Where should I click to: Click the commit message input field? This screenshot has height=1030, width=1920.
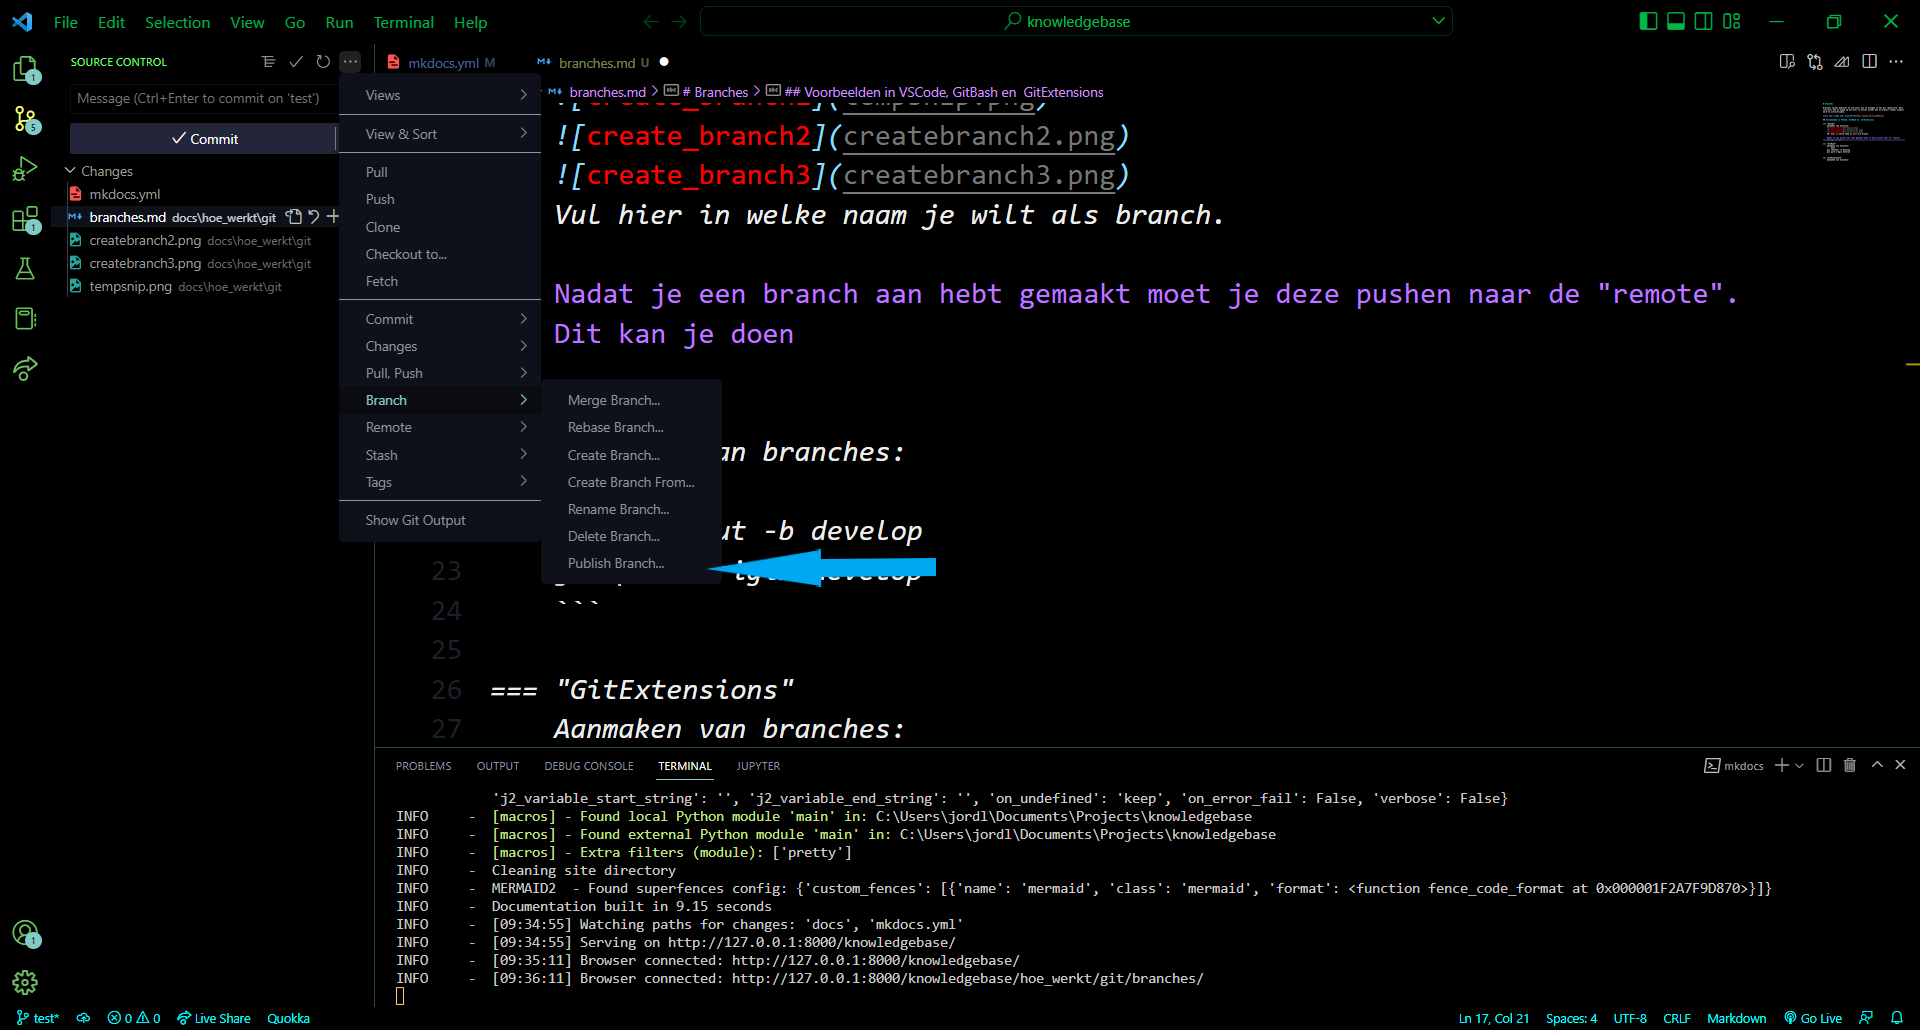point(204,98)
